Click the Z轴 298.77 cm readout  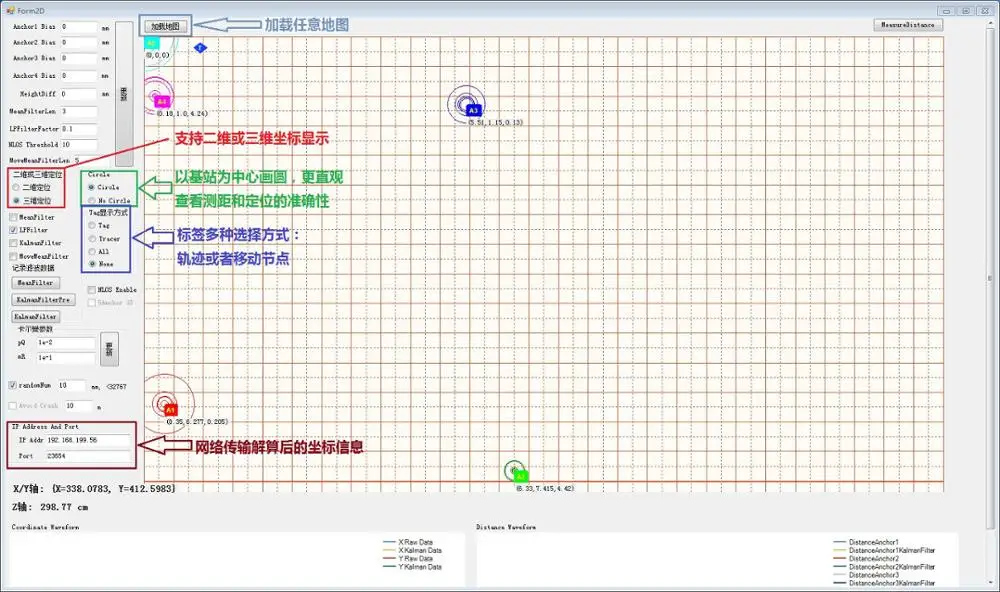(x=50, y=507)
